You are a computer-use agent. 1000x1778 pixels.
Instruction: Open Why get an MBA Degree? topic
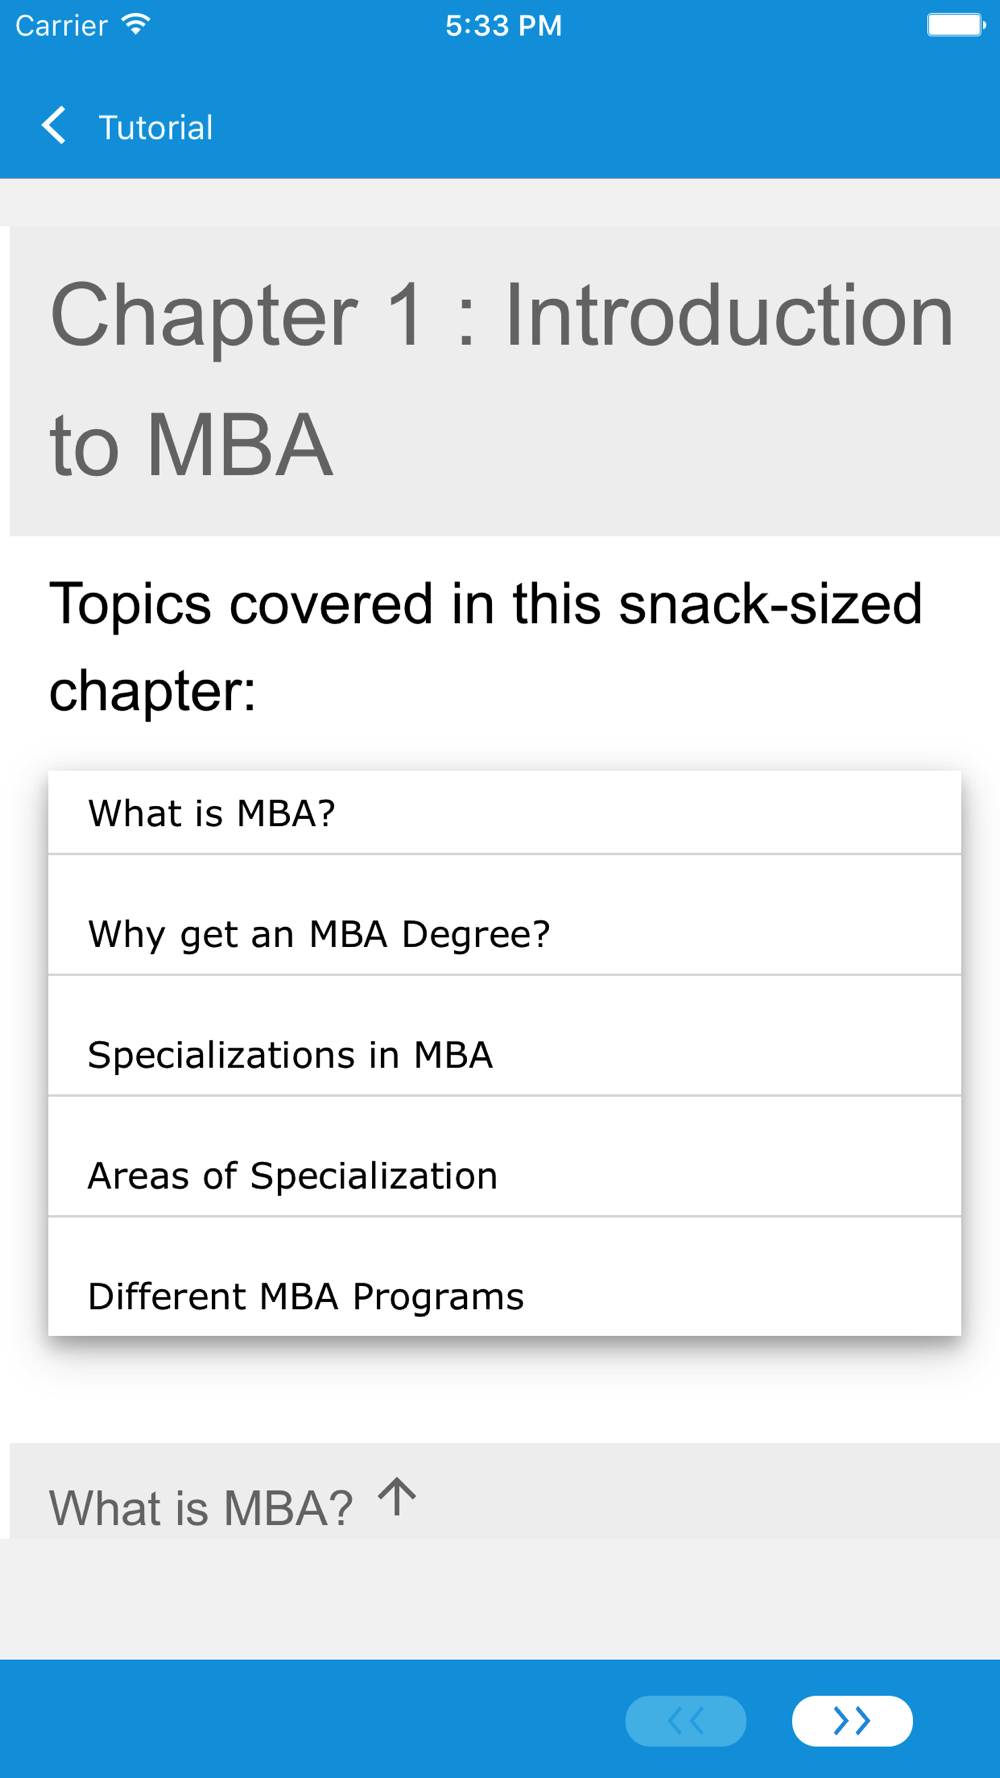click(505, 915)
